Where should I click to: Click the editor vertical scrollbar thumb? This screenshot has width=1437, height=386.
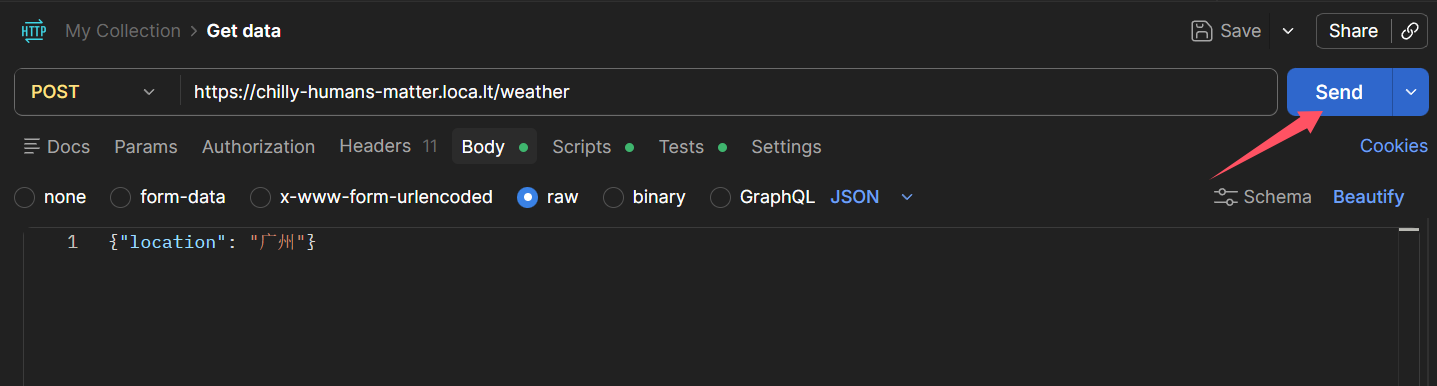[x=1409, y=230]
